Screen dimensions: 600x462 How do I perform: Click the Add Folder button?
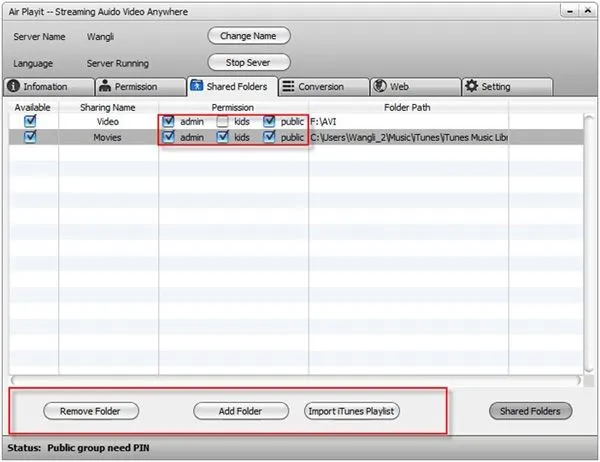pyautogui.click(x=241, y=411)
